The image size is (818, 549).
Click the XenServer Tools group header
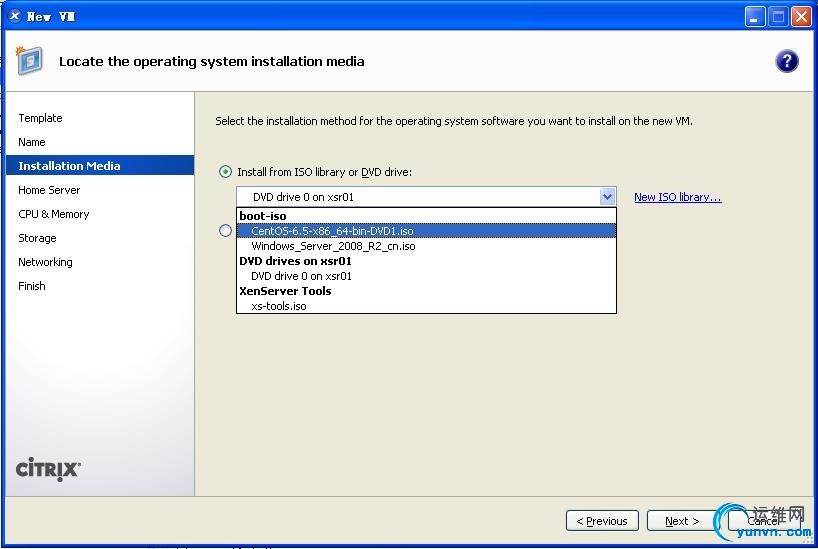point(285,291)
